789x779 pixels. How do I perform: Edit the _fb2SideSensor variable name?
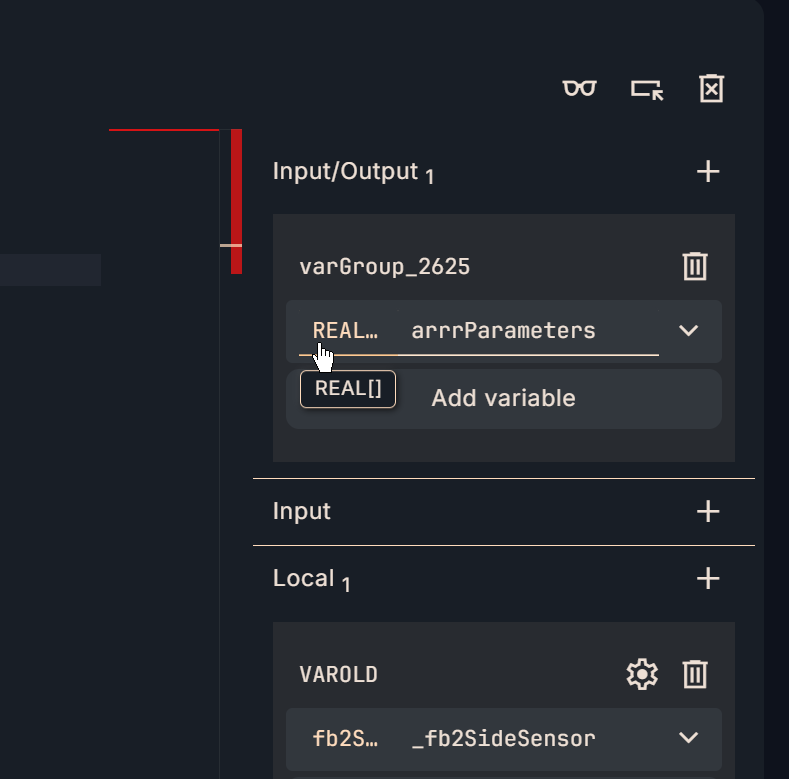coord(504,738)
